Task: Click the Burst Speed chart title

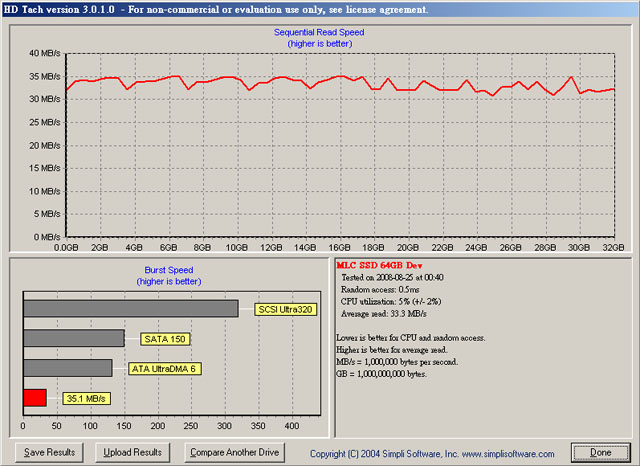Action: (167, 270)
